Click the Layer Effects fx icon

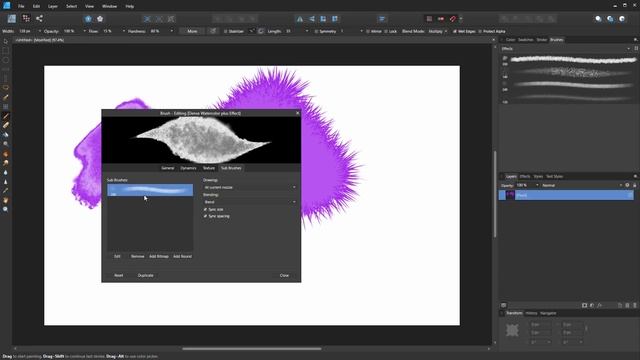click(x=599, y=305)
